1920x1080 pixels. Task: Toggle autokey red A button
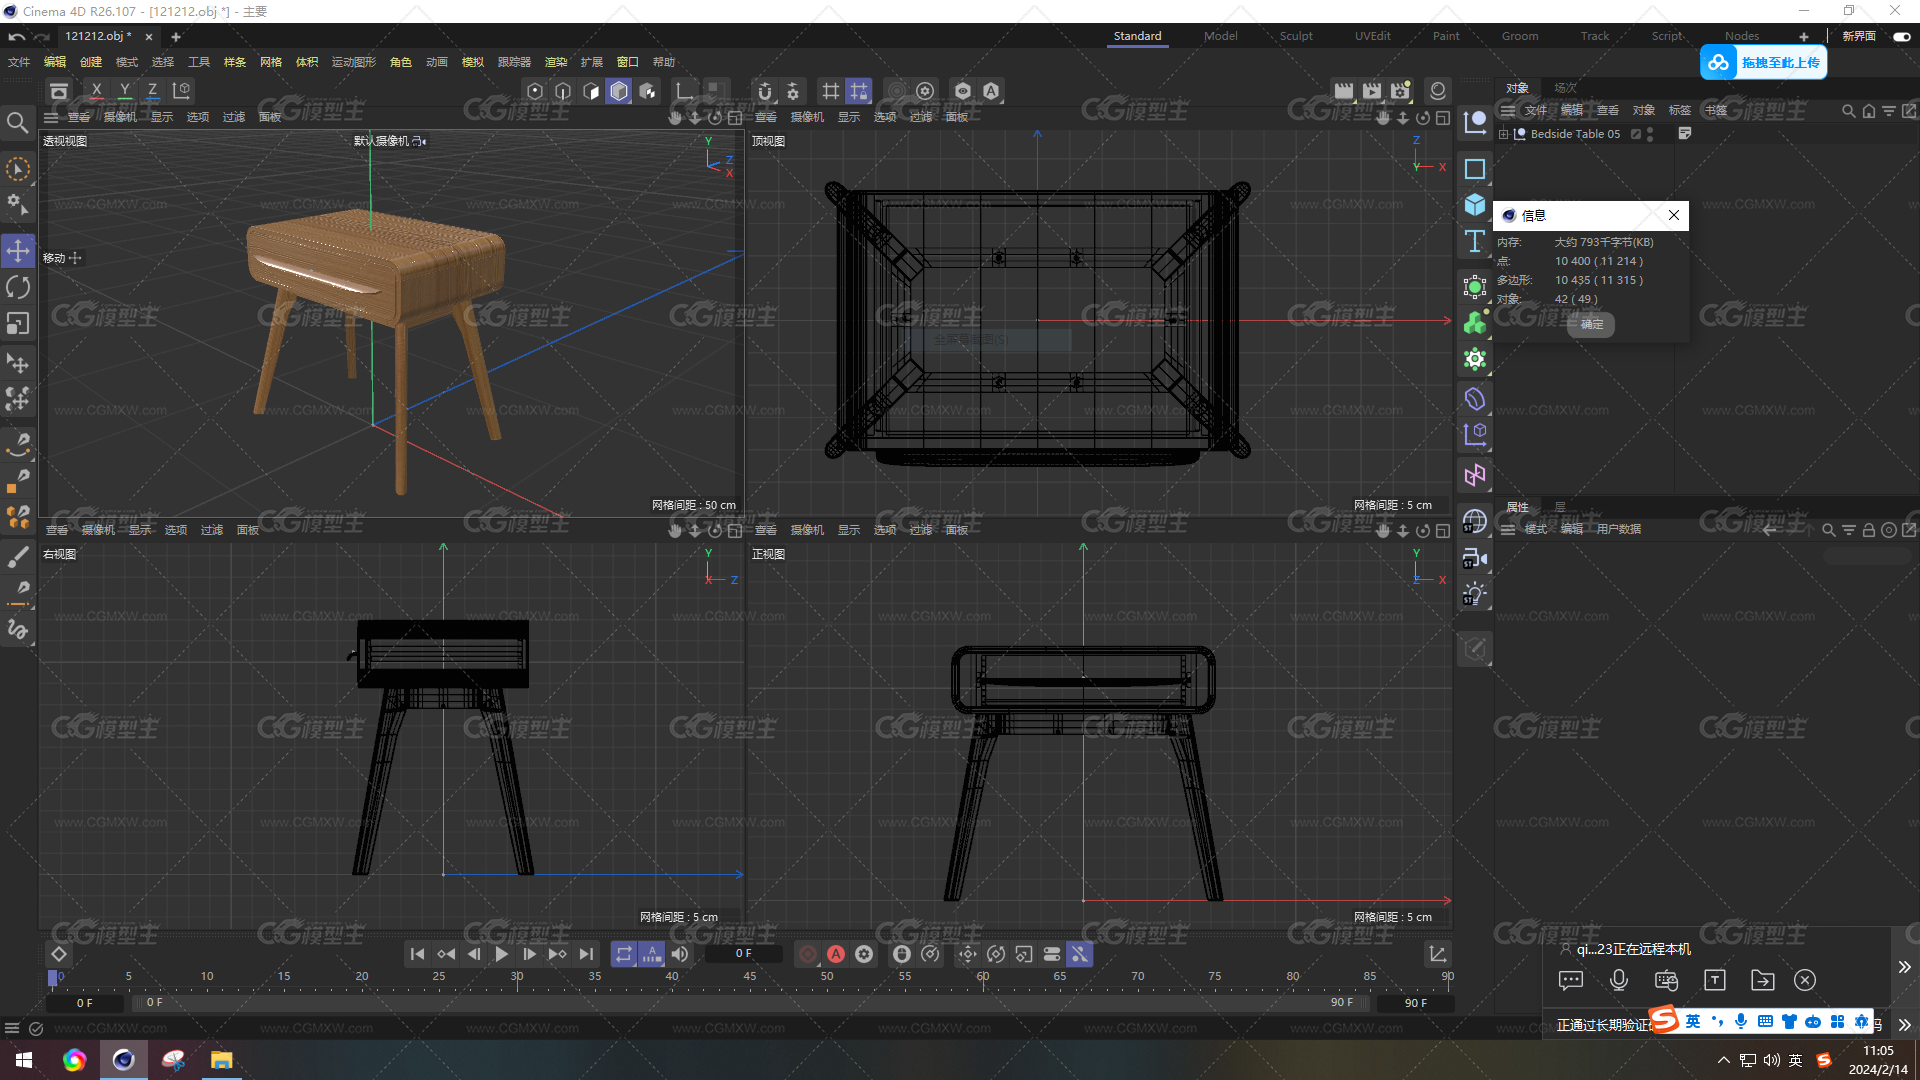tap(836, 954)
